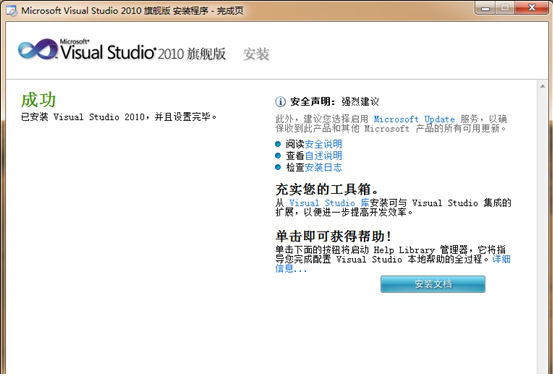Click the bullet beside 阅读安全说明

click(278, 144)
